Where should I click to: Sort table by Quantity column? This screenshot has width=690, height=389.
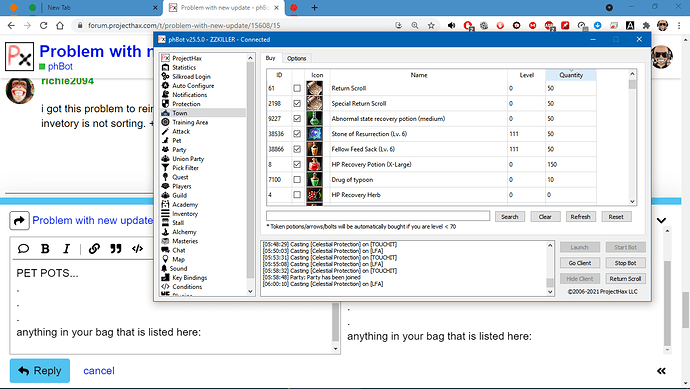(571, 75)
